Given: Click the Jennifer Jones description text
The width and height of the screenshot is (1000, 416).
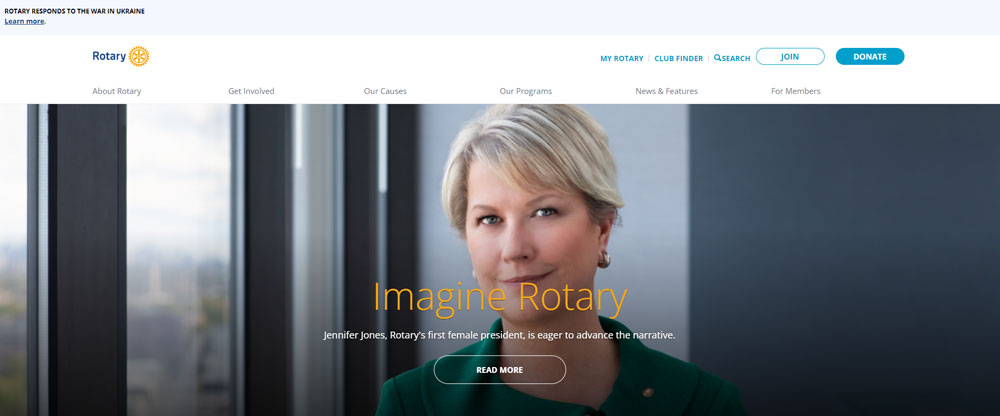Looking at the screenshot, I should [499, 335].
